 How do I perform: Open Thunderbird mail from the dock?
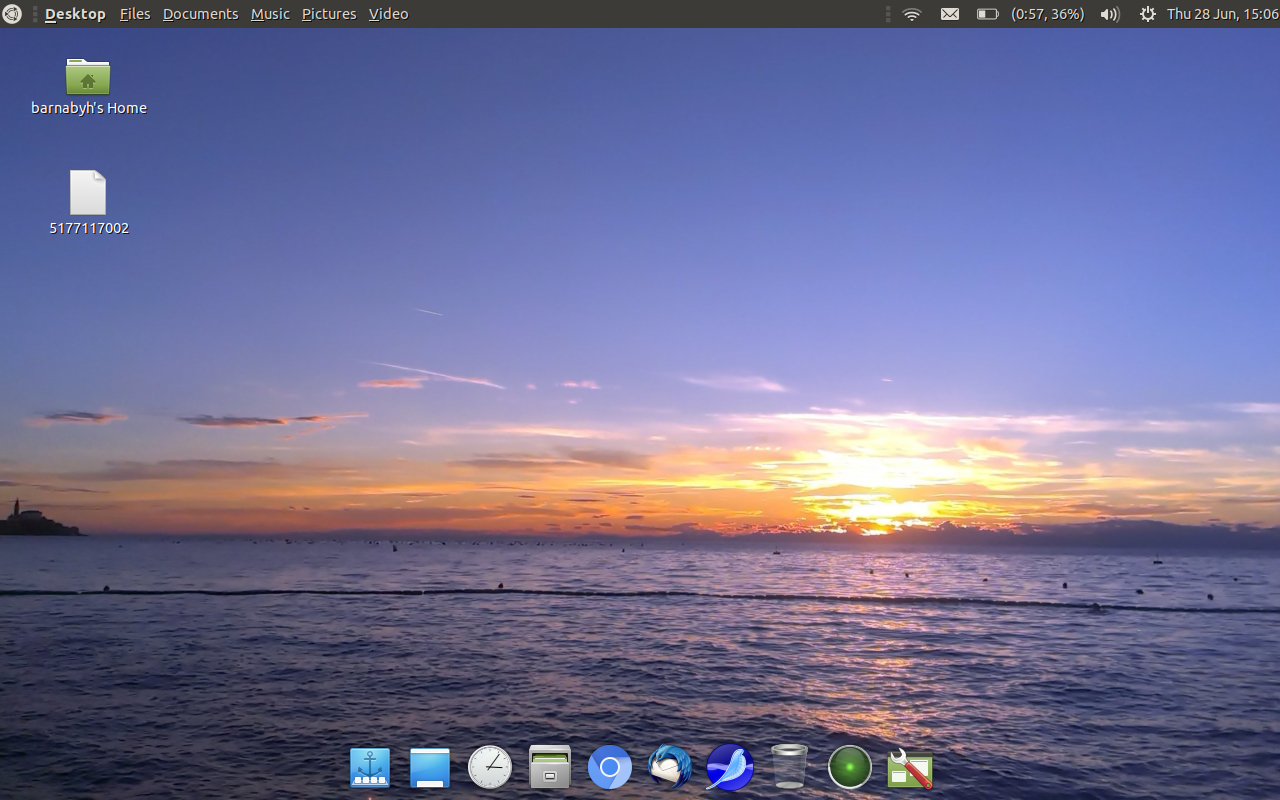[670, 768]
